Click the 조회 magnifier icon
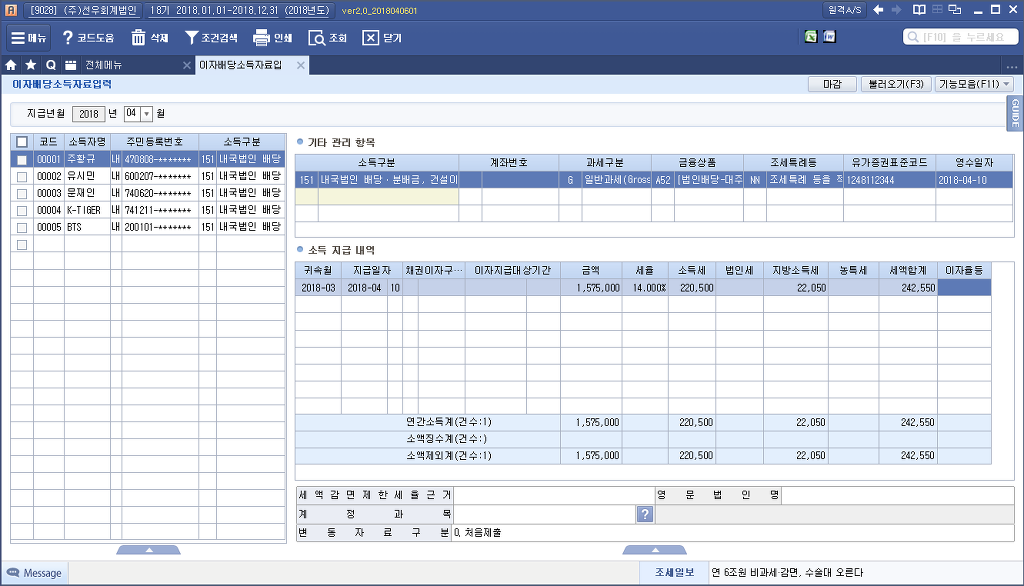The image size is (1024, 586). [x=316, y=38]
